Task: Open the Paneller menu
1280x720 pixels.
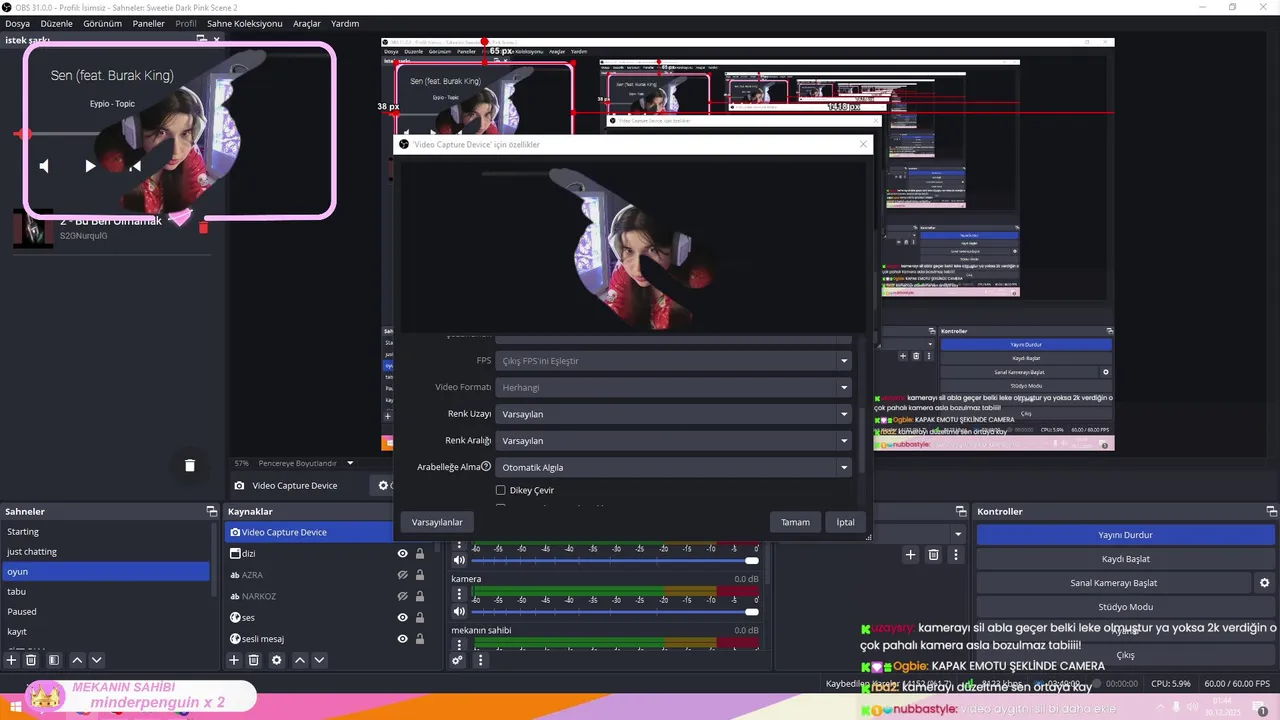Action: pyautogui.click(x=148, y=23)
